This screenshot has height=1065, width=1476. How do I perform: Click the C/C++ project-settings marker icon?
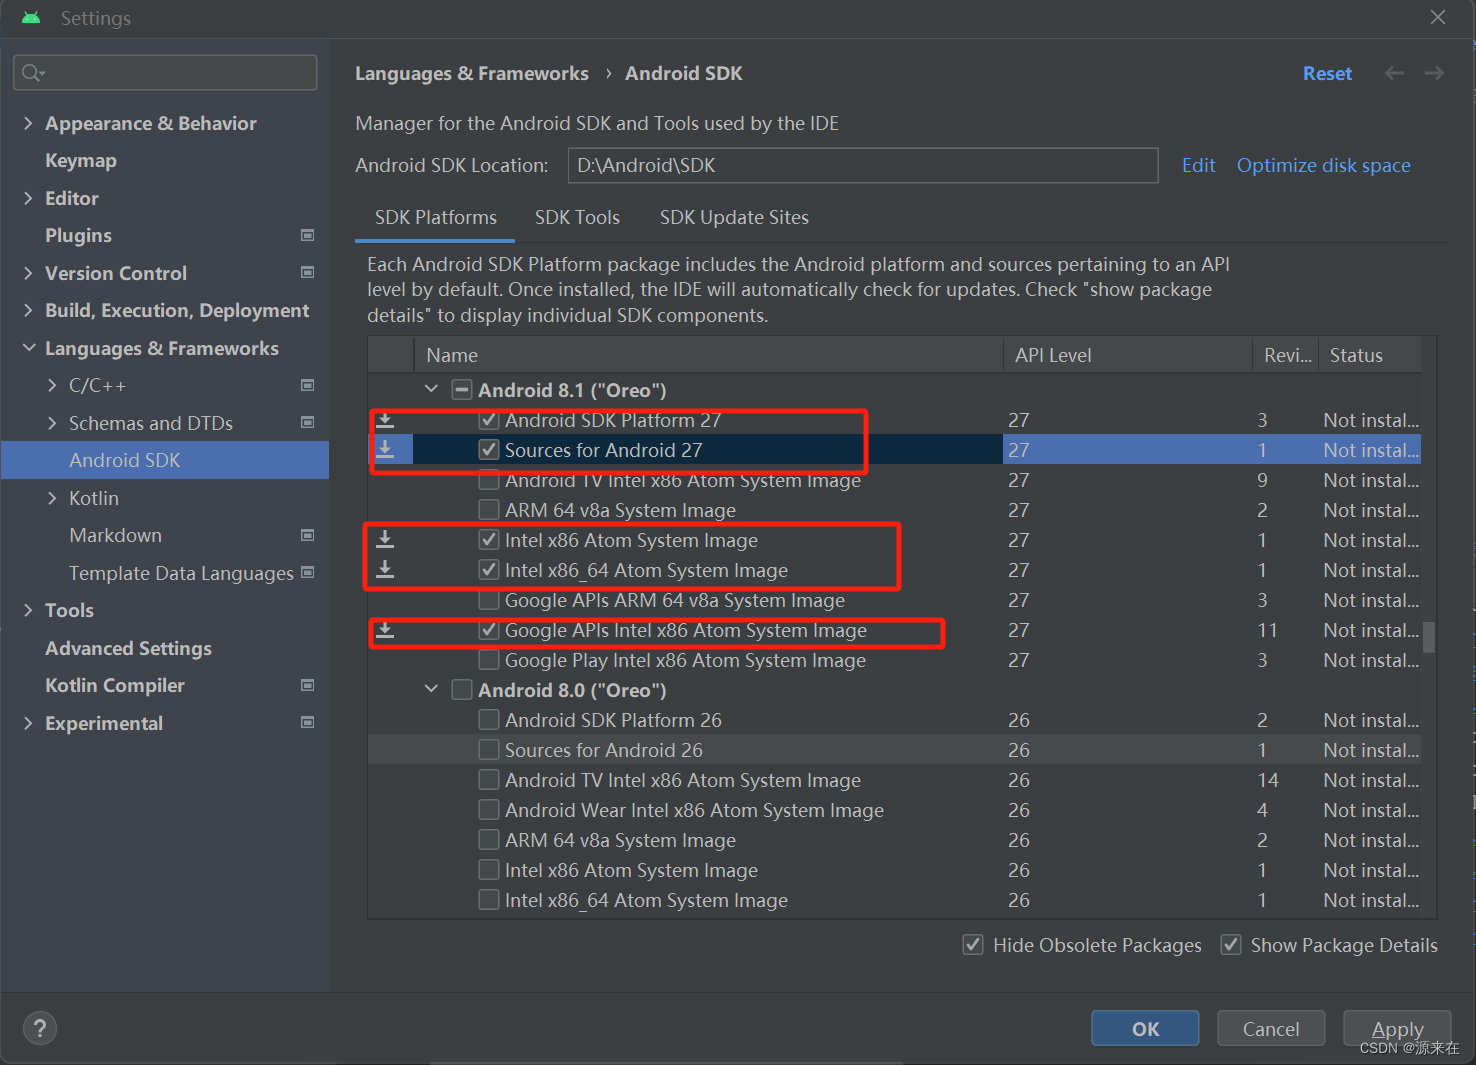pyautogui.click(x=308, y=385)
